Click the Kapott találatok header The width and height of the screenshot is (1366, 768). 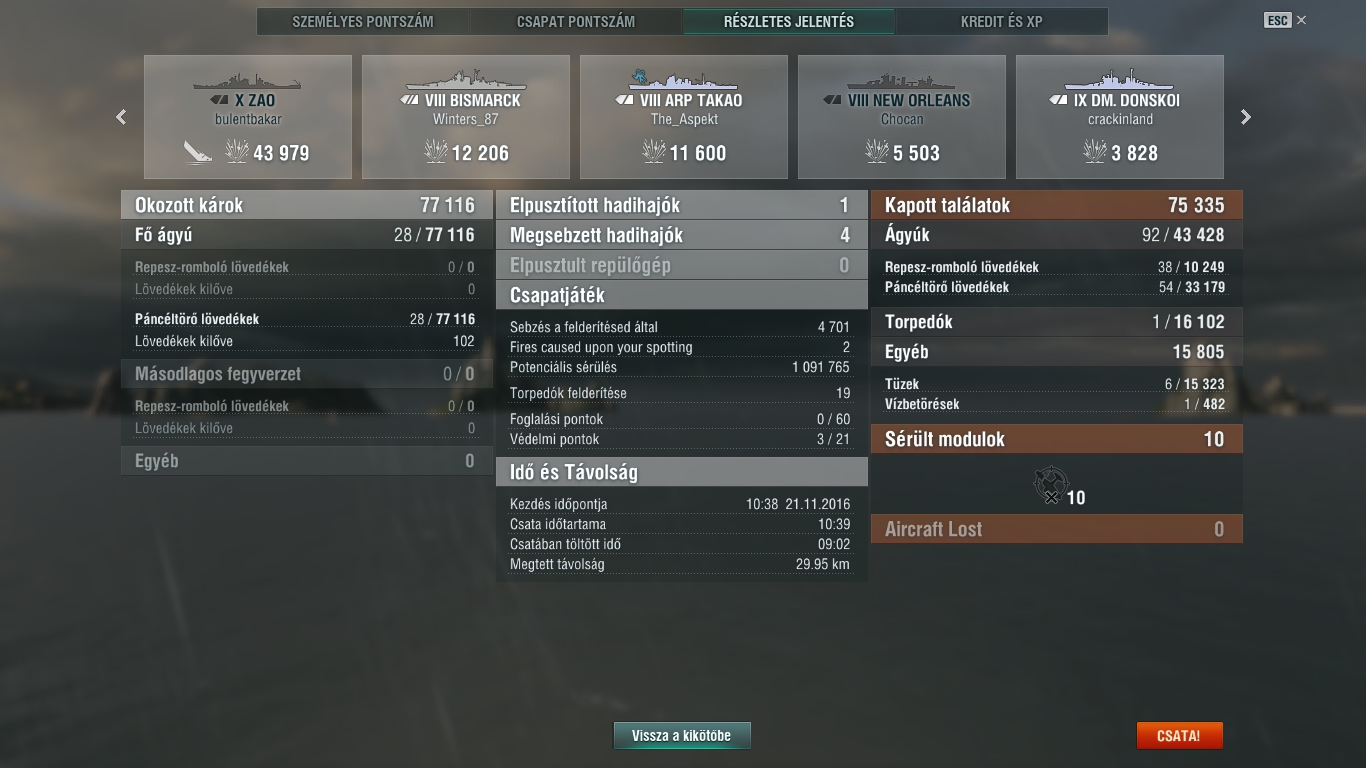click(x=1056, y=205)
